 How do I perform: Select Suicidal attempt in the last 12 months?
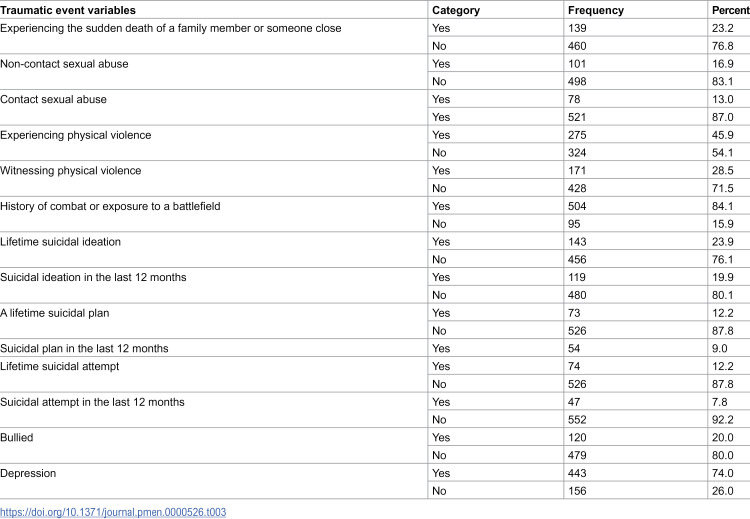pos(92,402)
